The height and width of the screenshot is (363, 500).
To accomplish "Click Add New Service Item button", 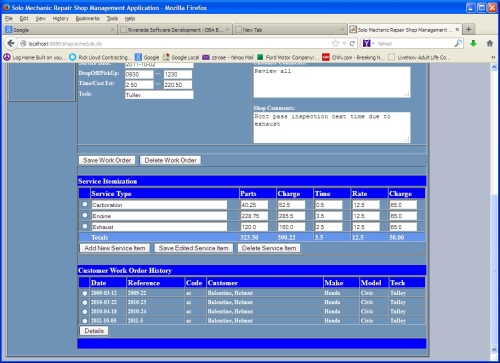I will (x=115, y=248).
